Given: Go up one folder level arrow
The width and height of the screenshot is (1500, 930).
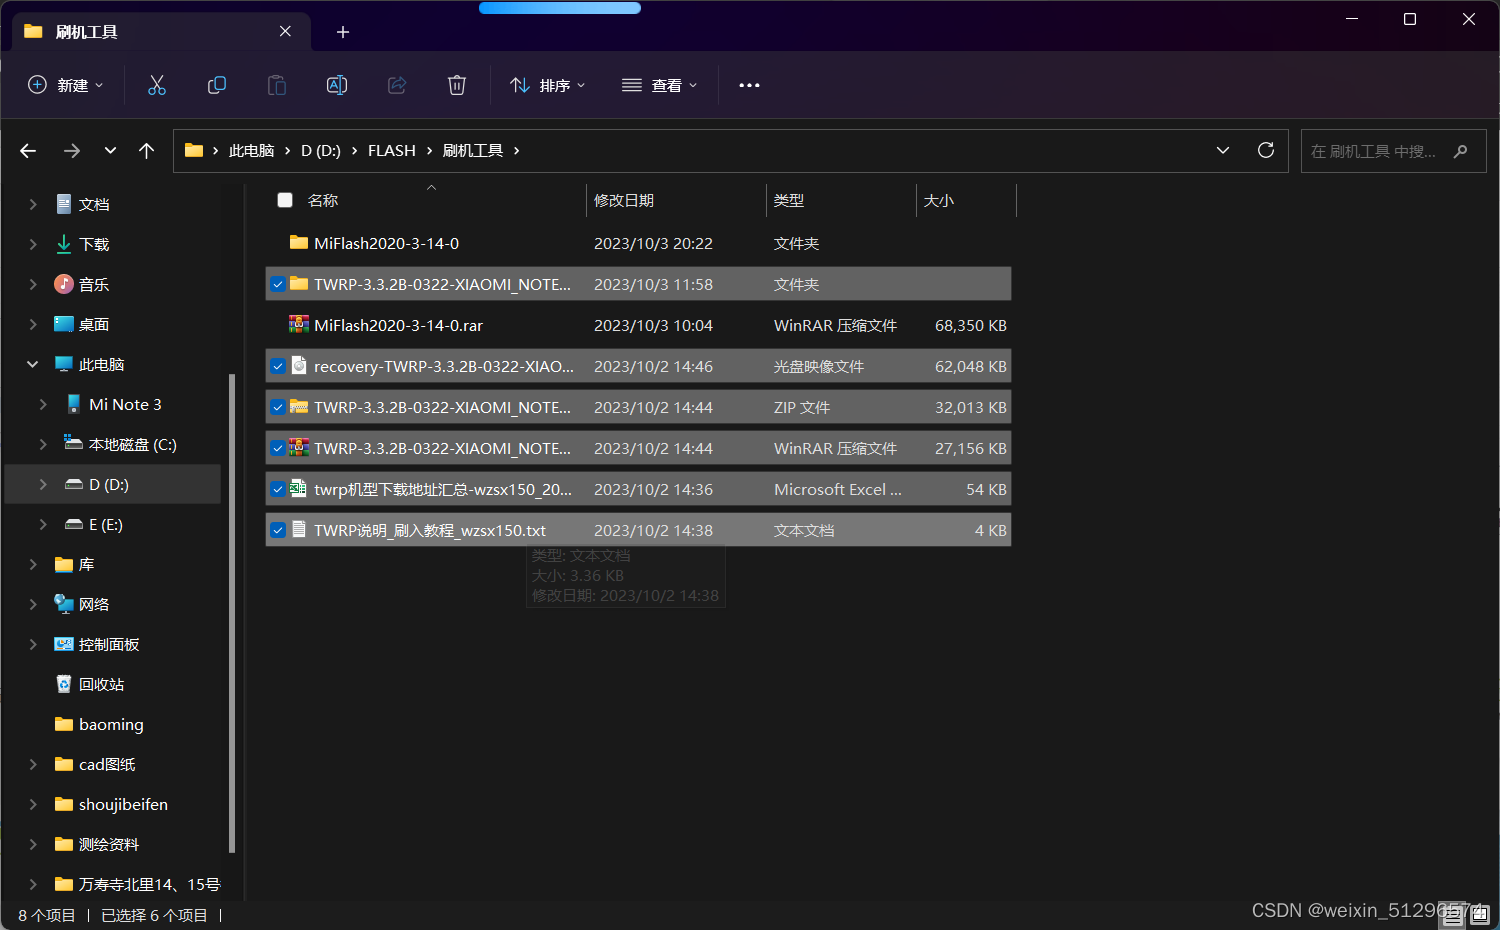Looking at the screenshot, I should (147, 151).
